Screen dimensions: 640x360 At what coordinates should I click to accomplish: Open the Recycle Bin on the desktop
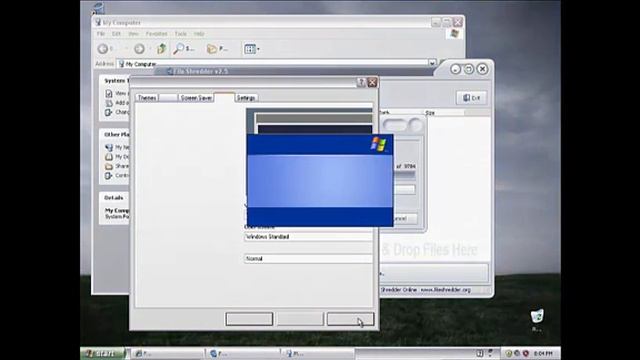(x=537, y=317)
